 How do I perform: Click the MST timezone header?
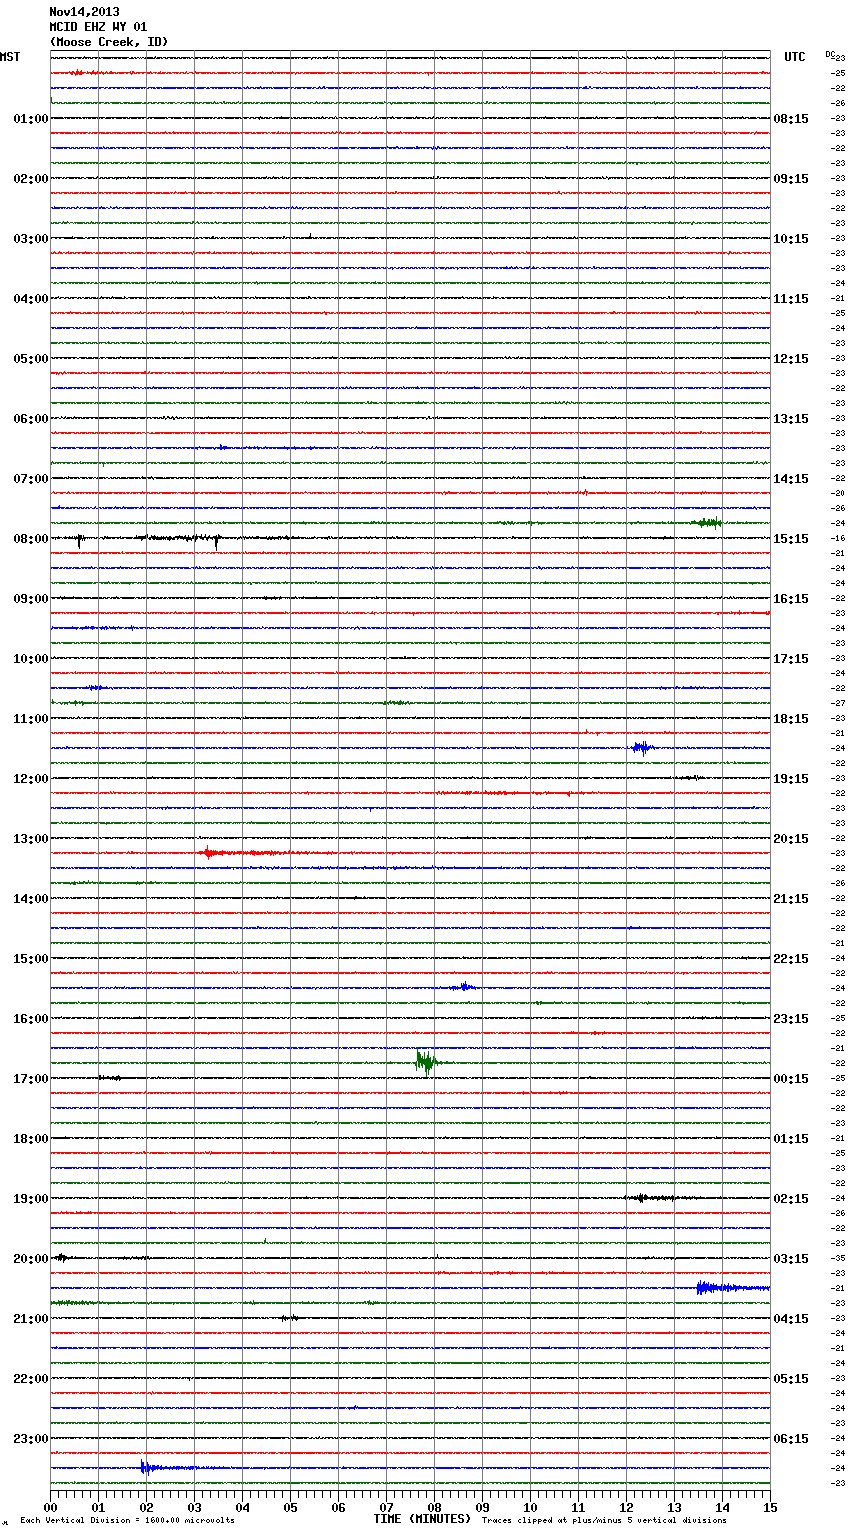[x=10, y=57]
